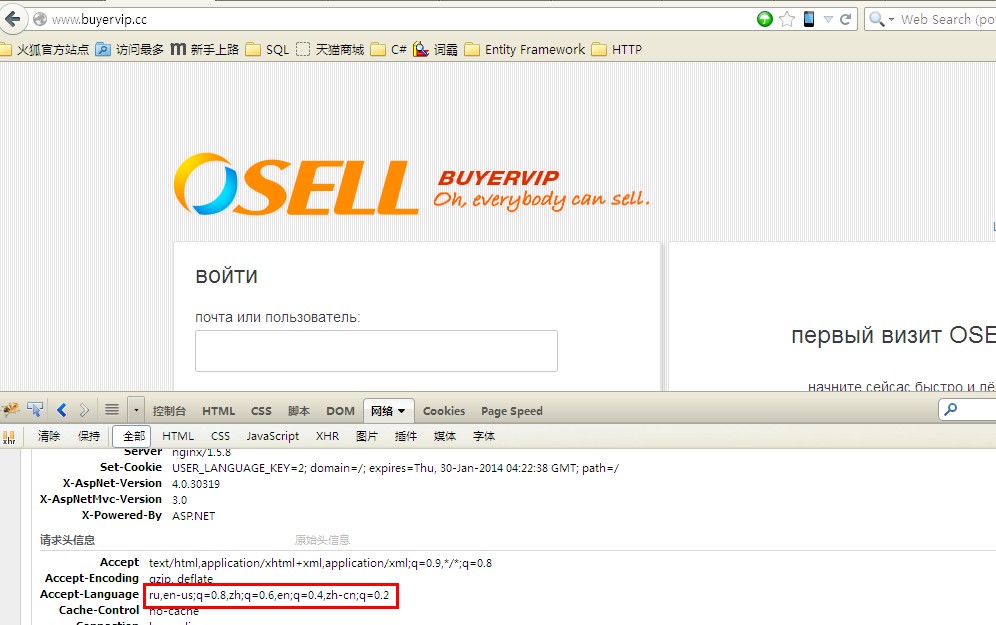The height and width of the screenshot is (625, 996).
Task: Filter network requests by 媒体
Action: [445, 436]
